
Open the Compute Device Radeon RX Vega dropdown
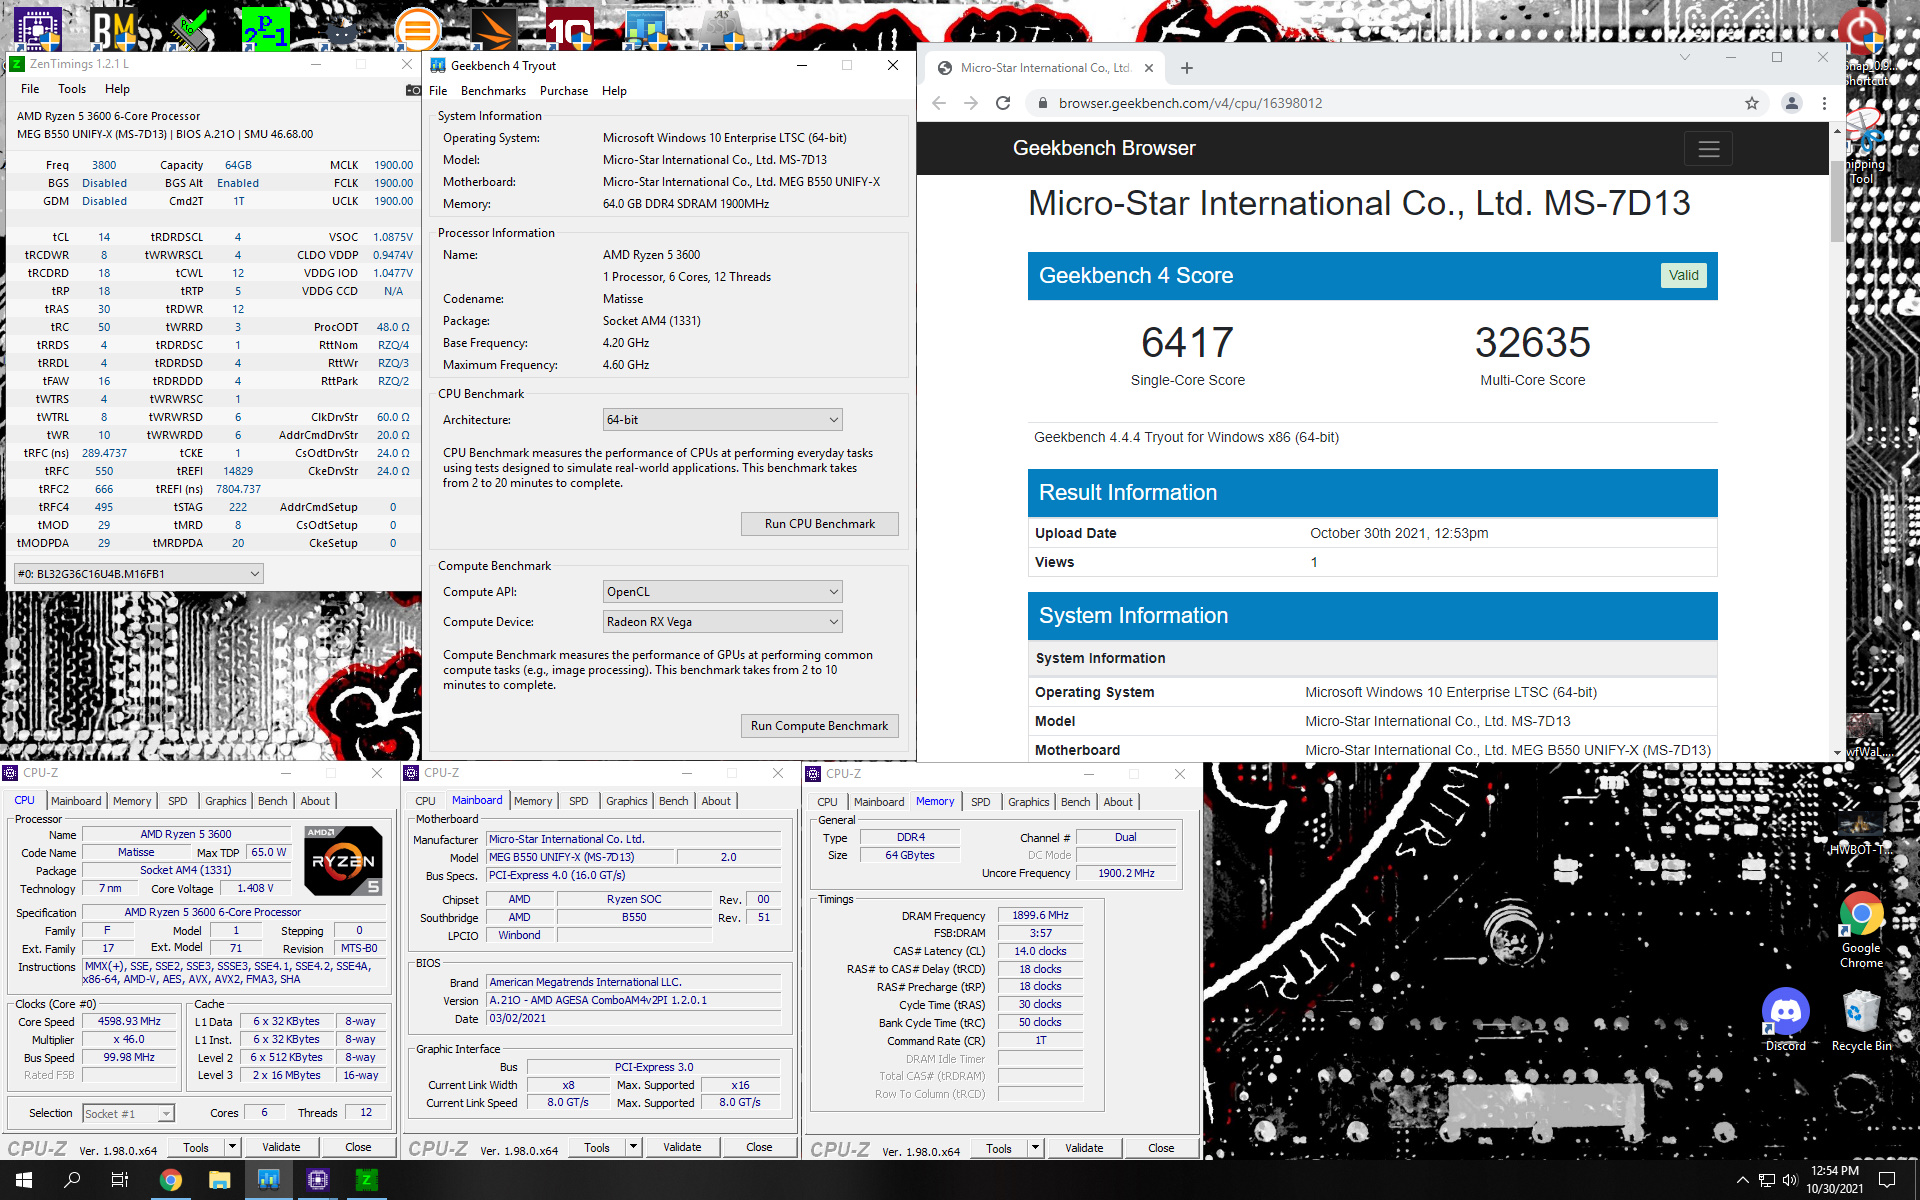tap(722, 622)
